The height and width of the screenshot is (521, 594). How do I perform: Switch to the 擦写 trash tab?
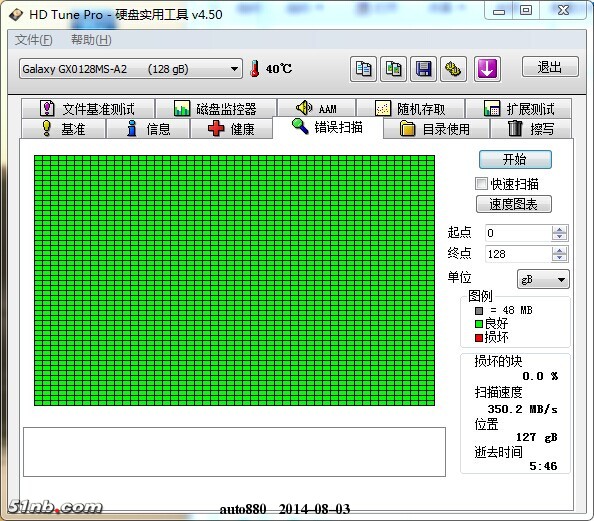(x=531, y=129)
